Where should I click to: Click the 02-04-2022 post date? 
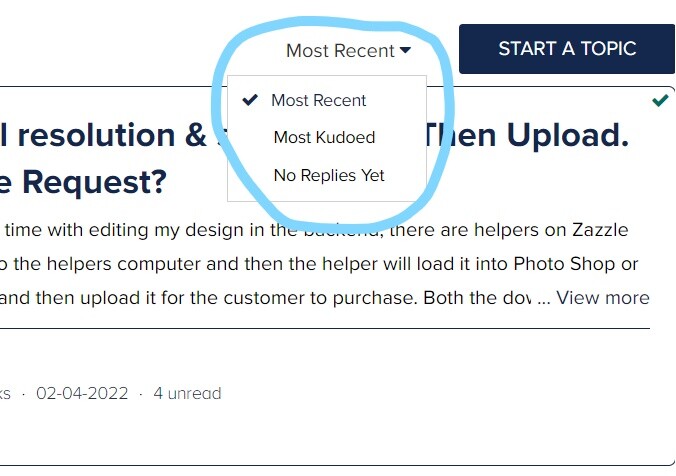(82, 393)
